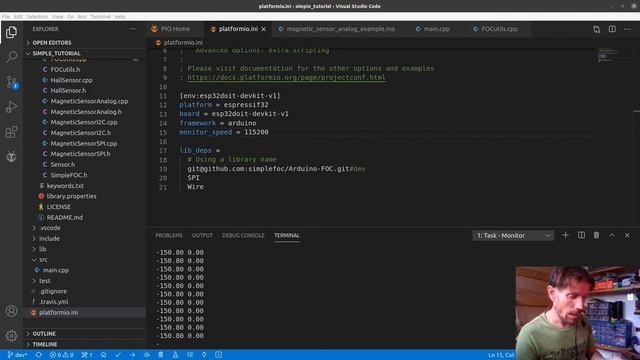Screen dimensions: 640x360
Task: Add a new terminal with plus icon
Action: (565, 235)
